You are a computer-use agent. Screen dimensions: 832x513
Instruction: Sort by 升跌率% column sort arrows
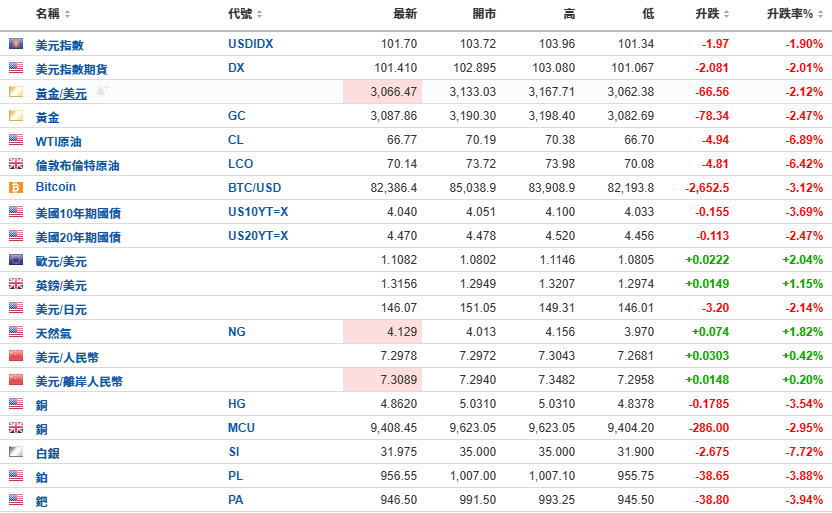pos(820,14)
